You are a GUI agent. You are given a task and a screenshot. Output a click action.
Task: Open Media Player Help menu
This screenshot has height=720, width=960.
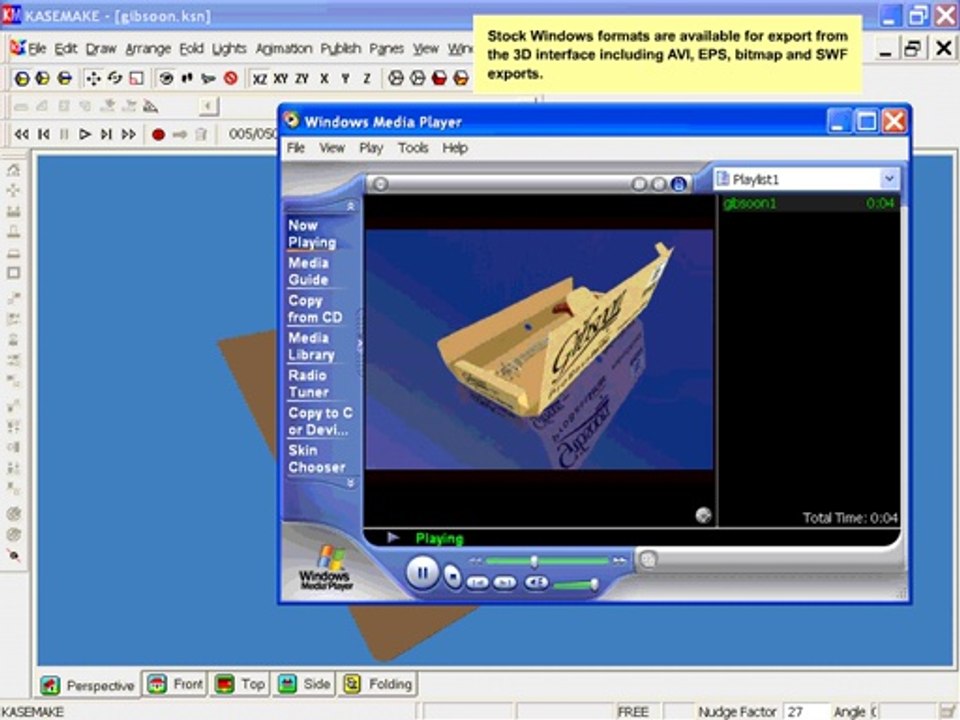click(455, 148)
